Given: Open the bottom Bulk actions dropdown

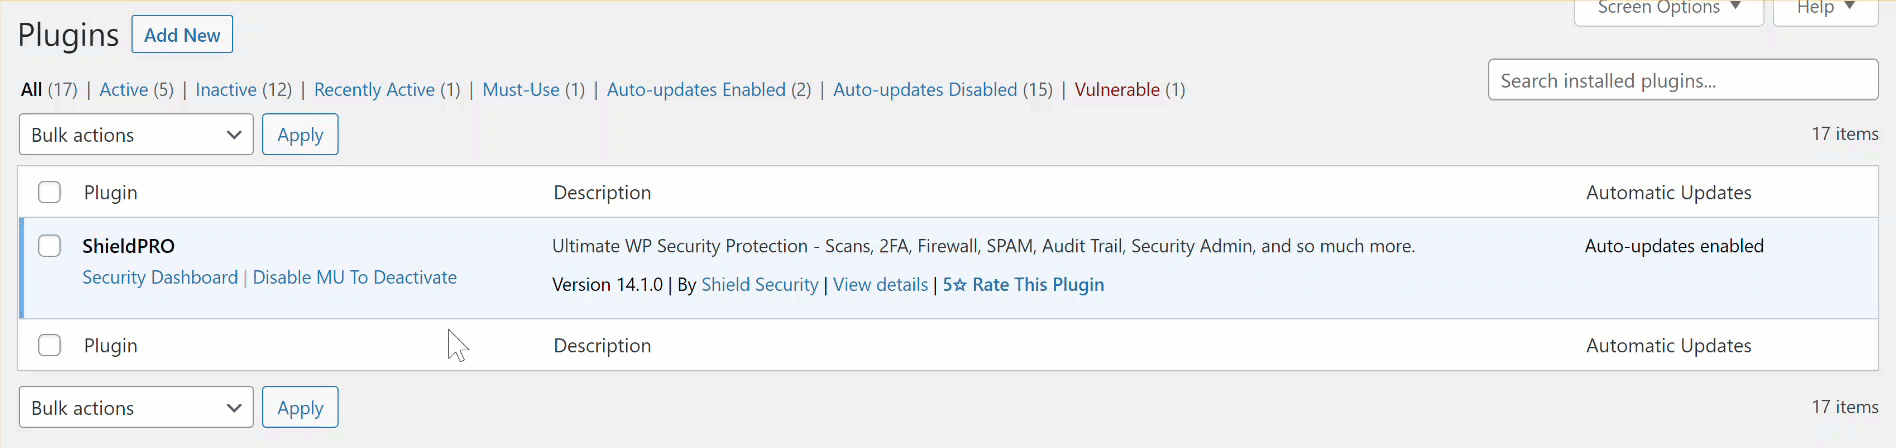Looking at the screenshot, I should click(136, 408).
